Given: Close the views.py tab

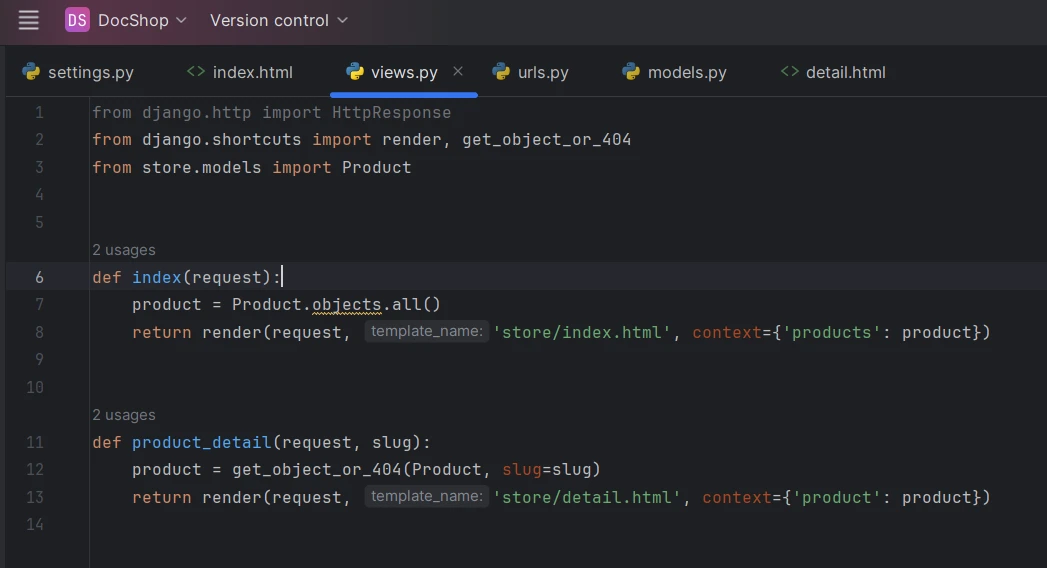Looking at the screenshot, I should click(x=458, y=71).
